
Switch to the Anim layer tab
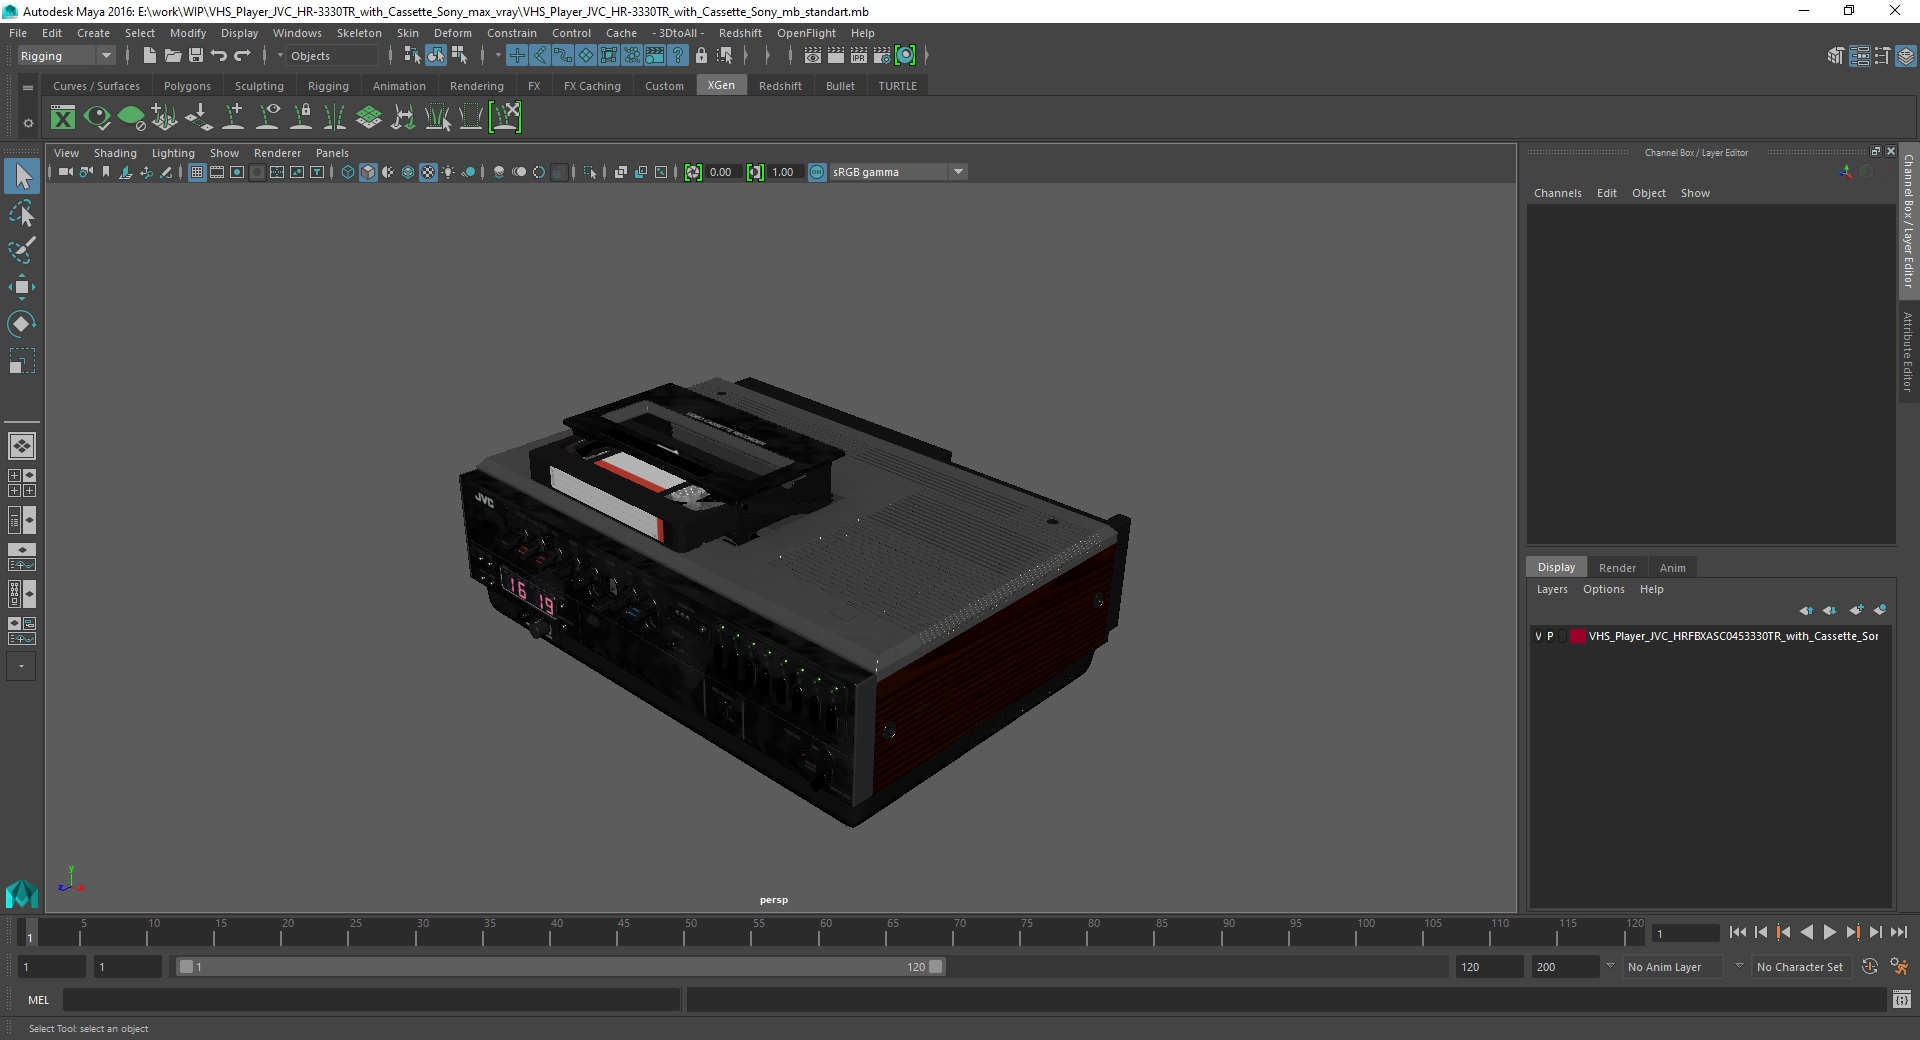1672,568
